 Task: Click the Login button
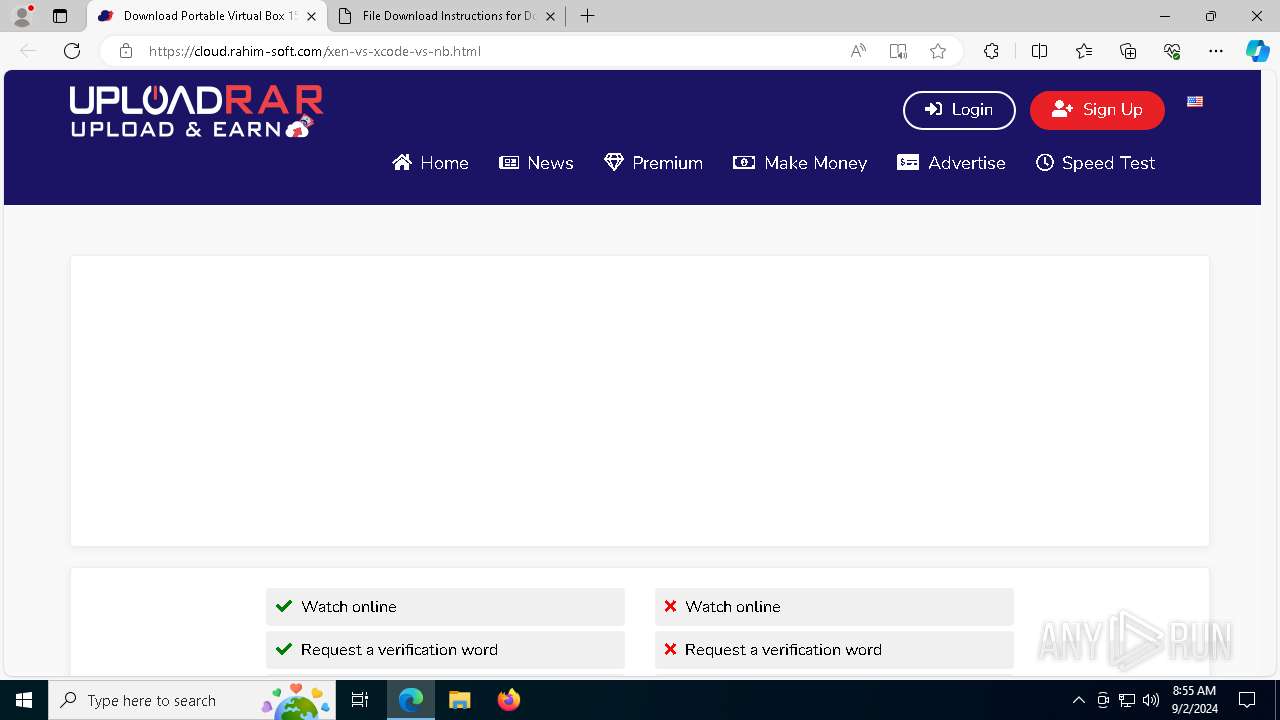tap(959, 110)
